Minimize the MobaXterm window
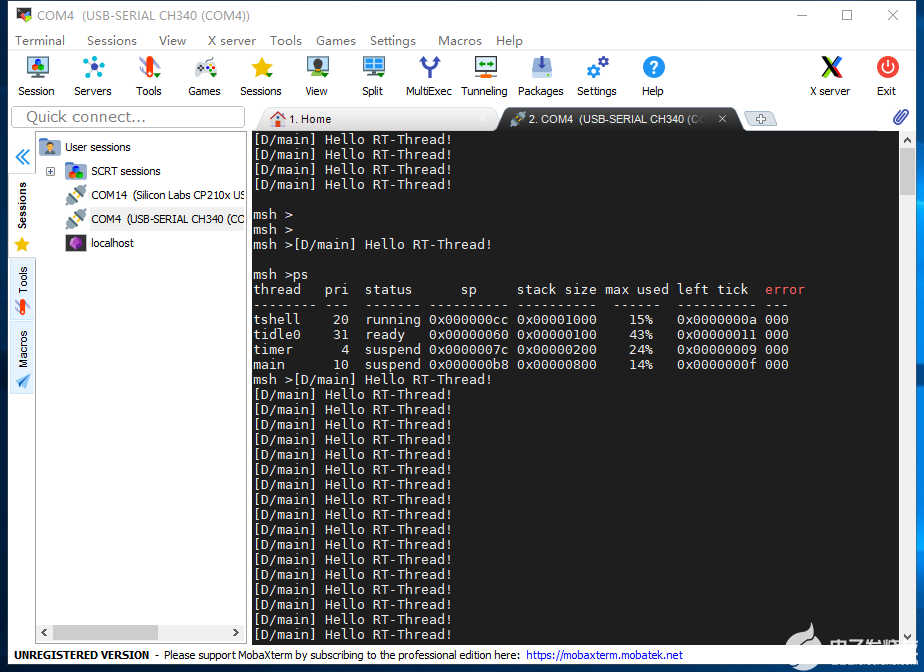 click(802, 15)
